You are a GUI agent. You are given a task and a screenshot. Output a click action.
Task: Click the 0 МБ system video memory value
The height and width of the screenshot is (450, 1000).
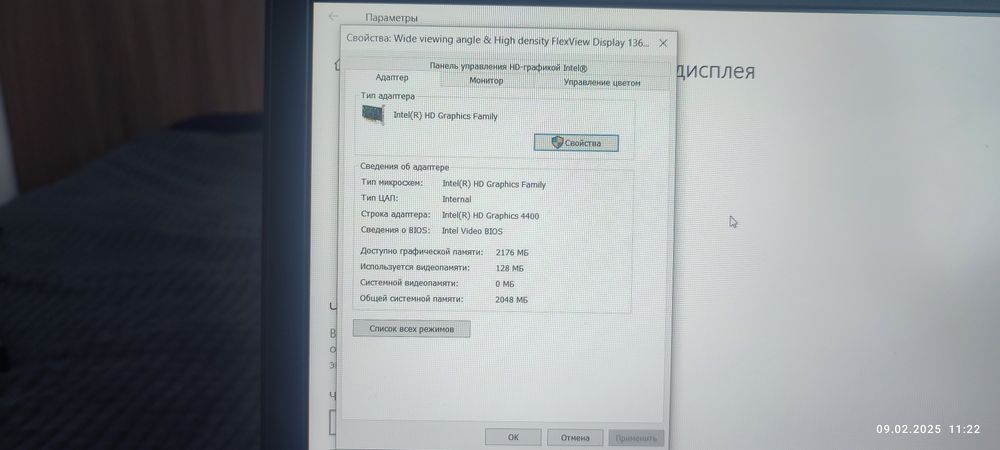tap(504, 284)
